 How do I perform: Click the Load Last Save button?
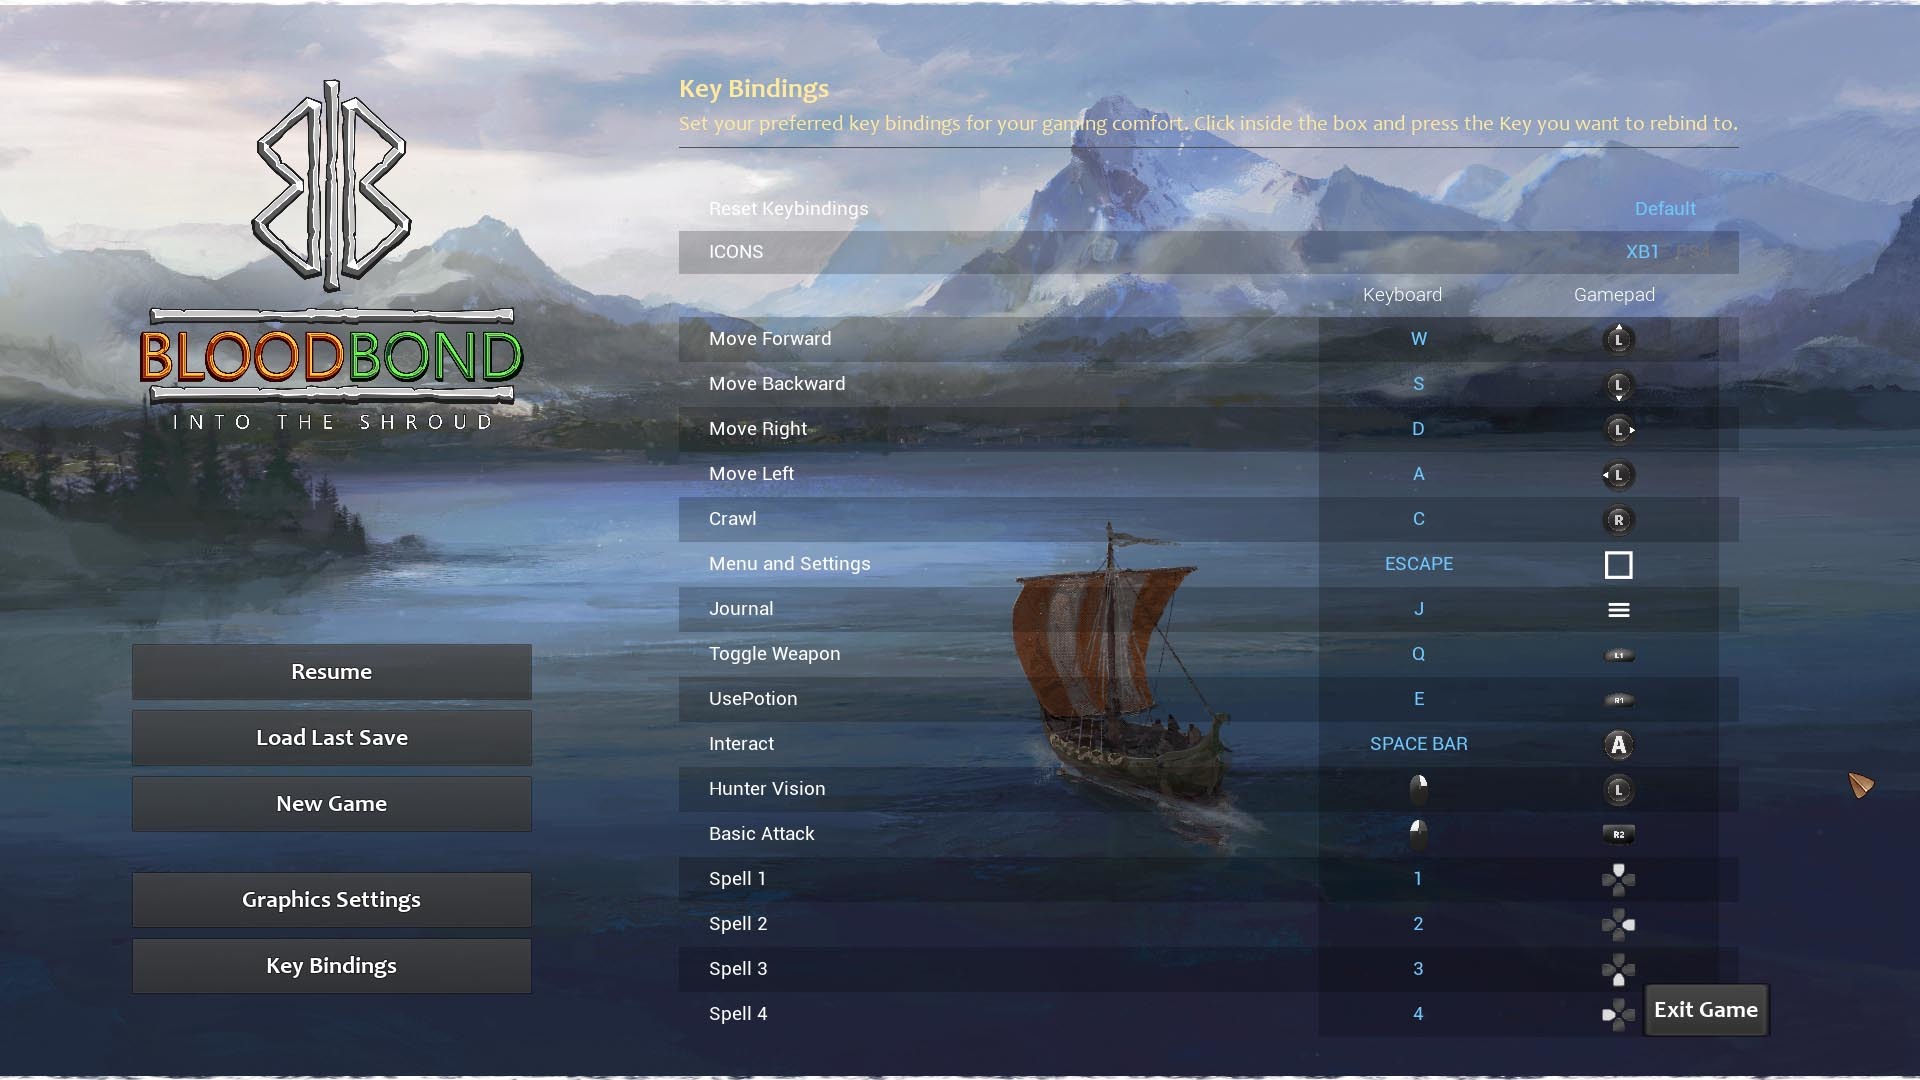[331, 738]
